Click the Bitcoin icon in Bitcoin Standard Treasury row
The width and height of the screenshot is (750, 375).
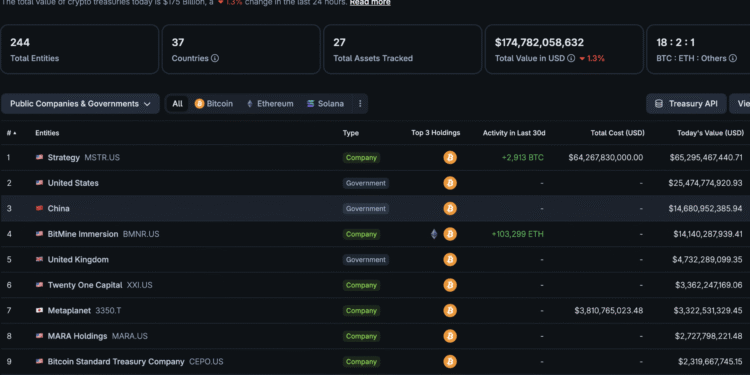tap(450, 362)
